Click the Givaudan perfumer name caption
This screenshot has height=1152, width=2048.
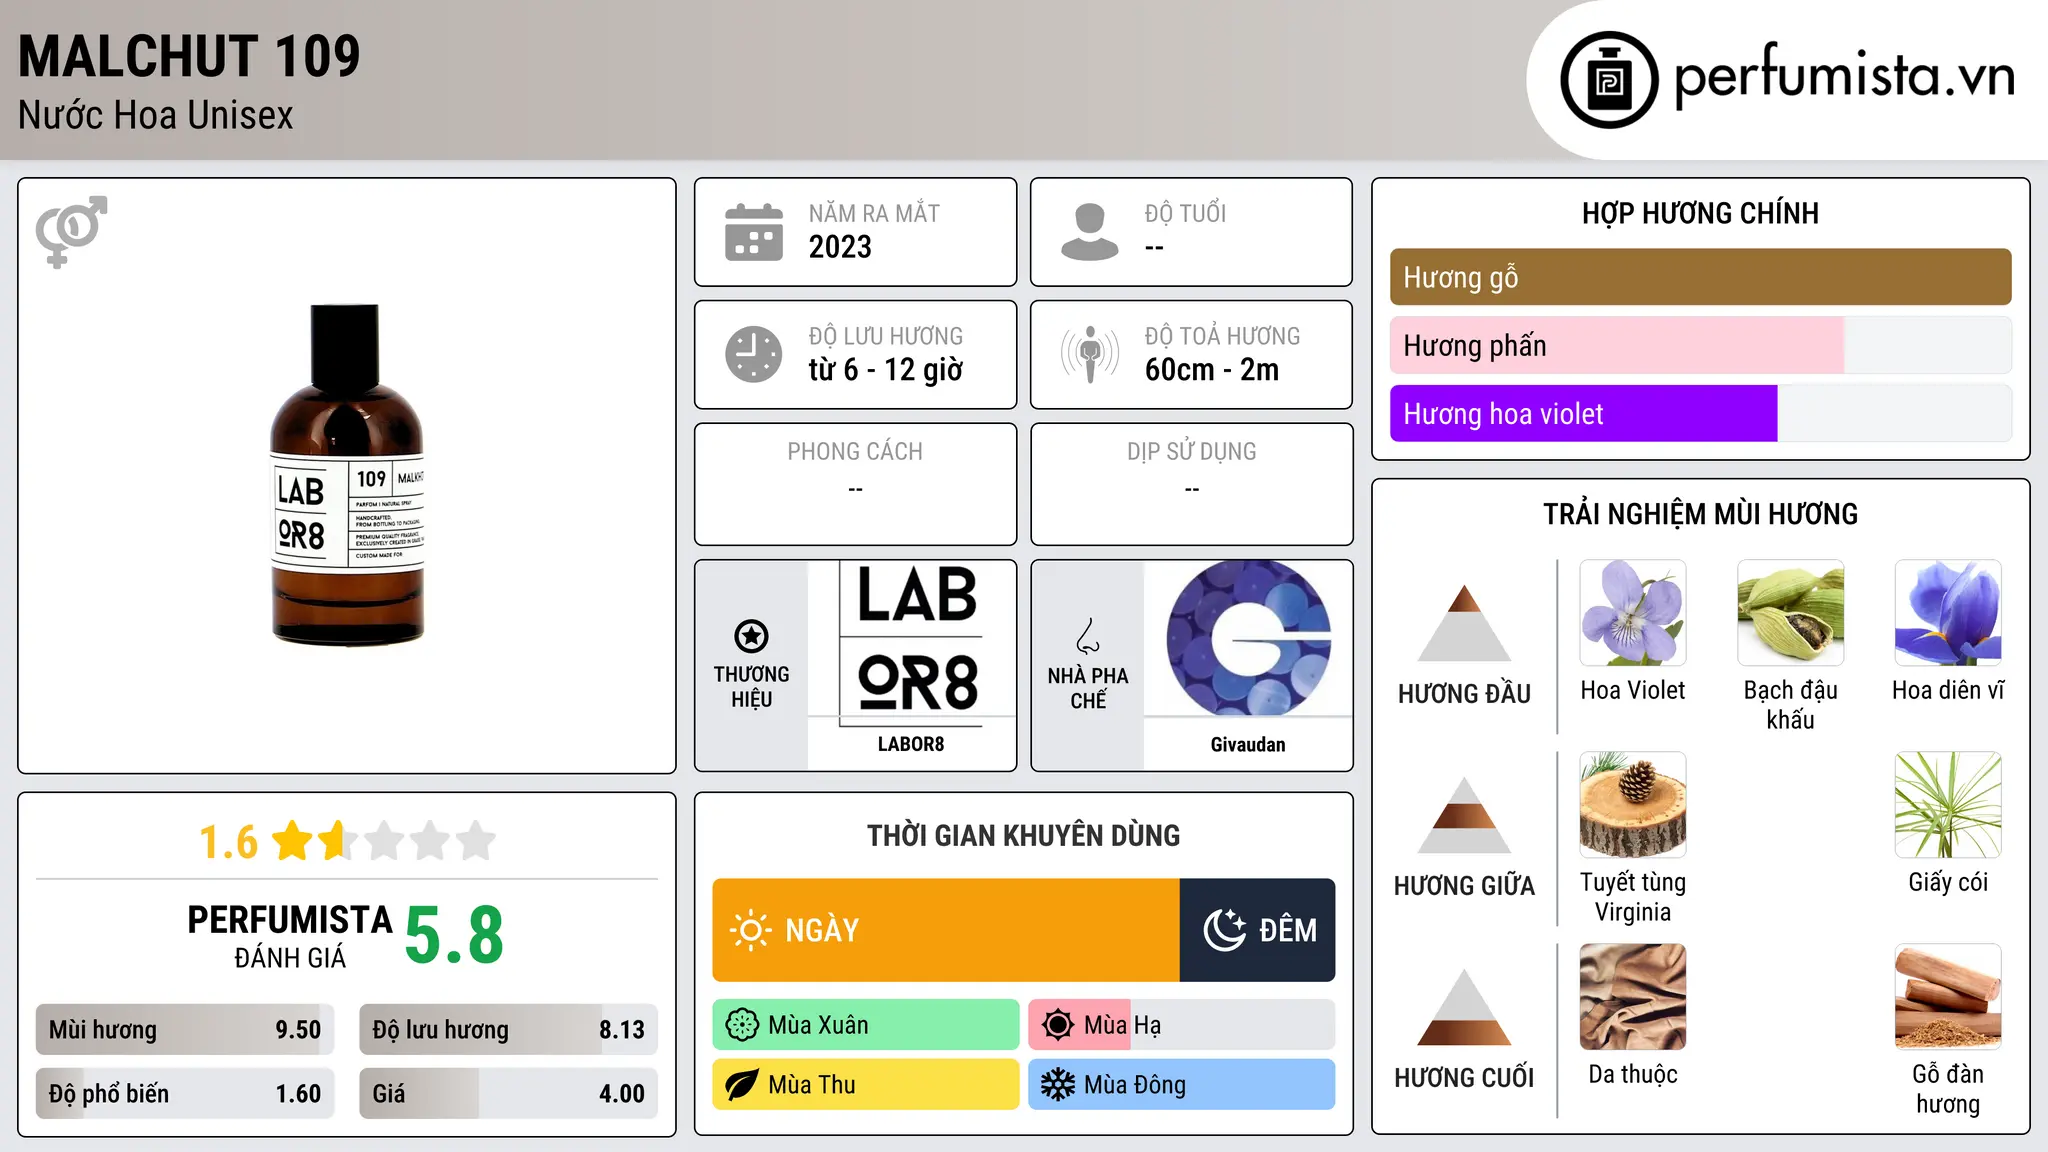[1248, 744]
